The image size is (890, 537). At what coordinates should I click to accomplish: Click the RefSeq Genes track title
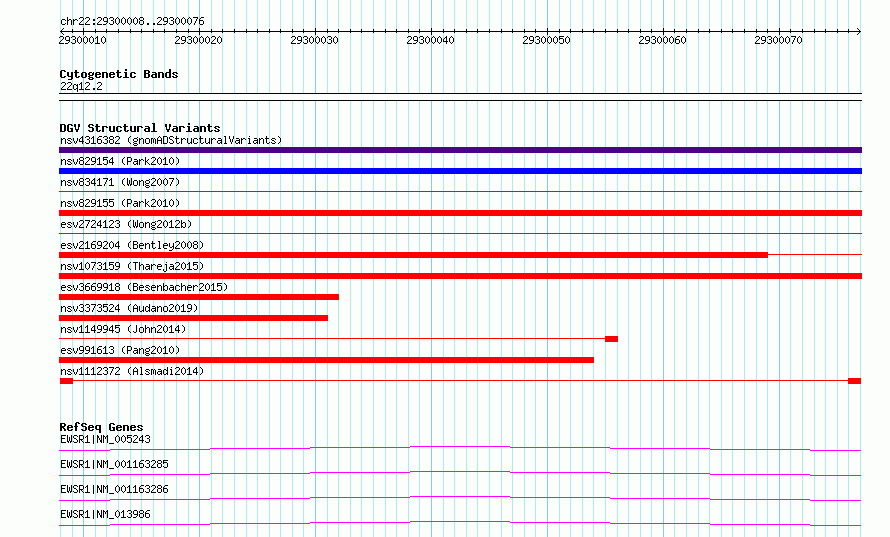[101, 427]
